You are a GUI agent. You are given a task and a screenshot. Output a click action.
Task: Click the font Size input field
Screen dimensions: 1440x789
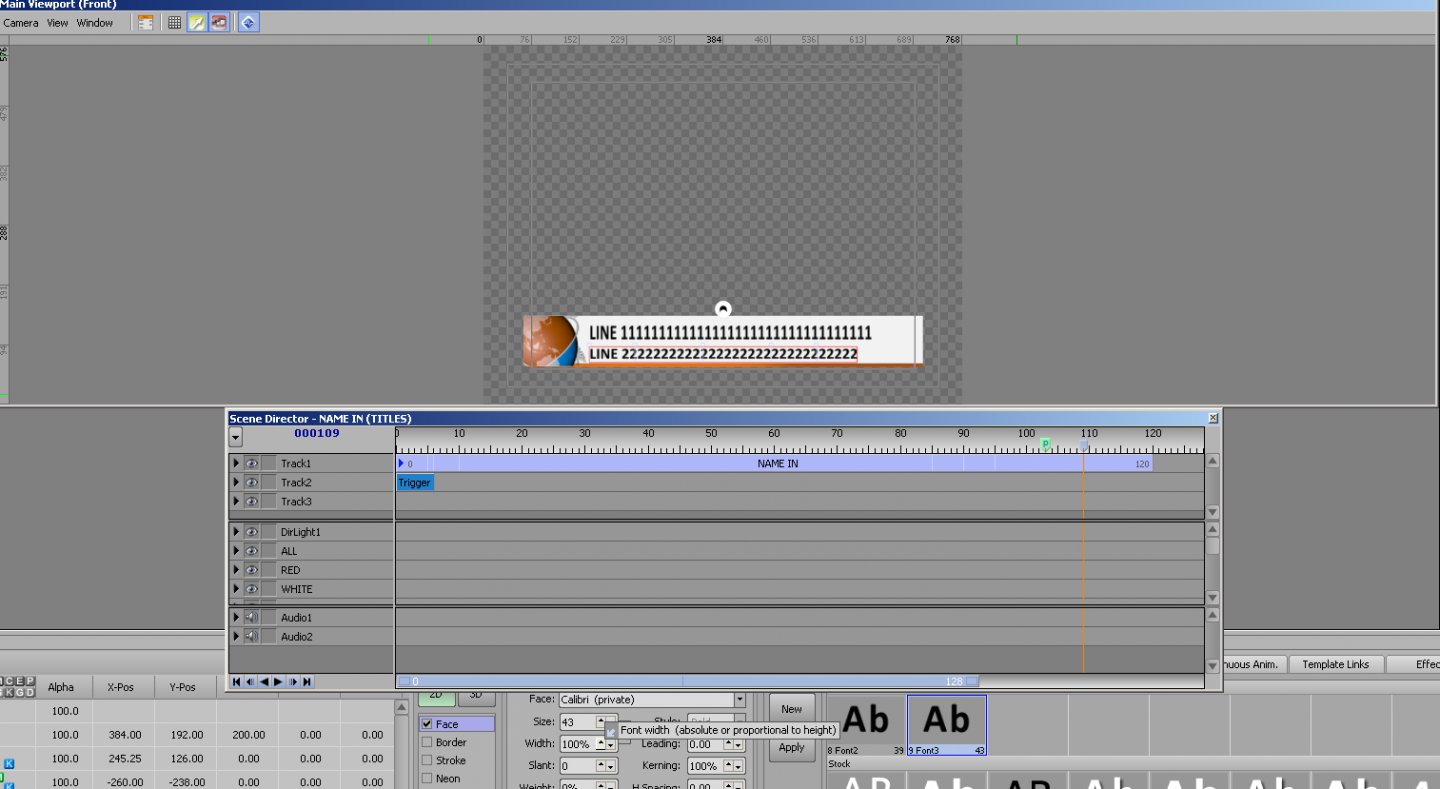click(x=577, y=722)
